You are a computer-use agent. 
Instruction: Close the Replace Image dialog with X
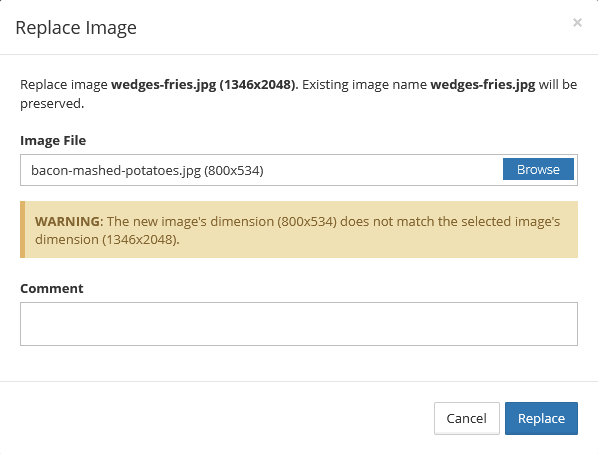577,23
